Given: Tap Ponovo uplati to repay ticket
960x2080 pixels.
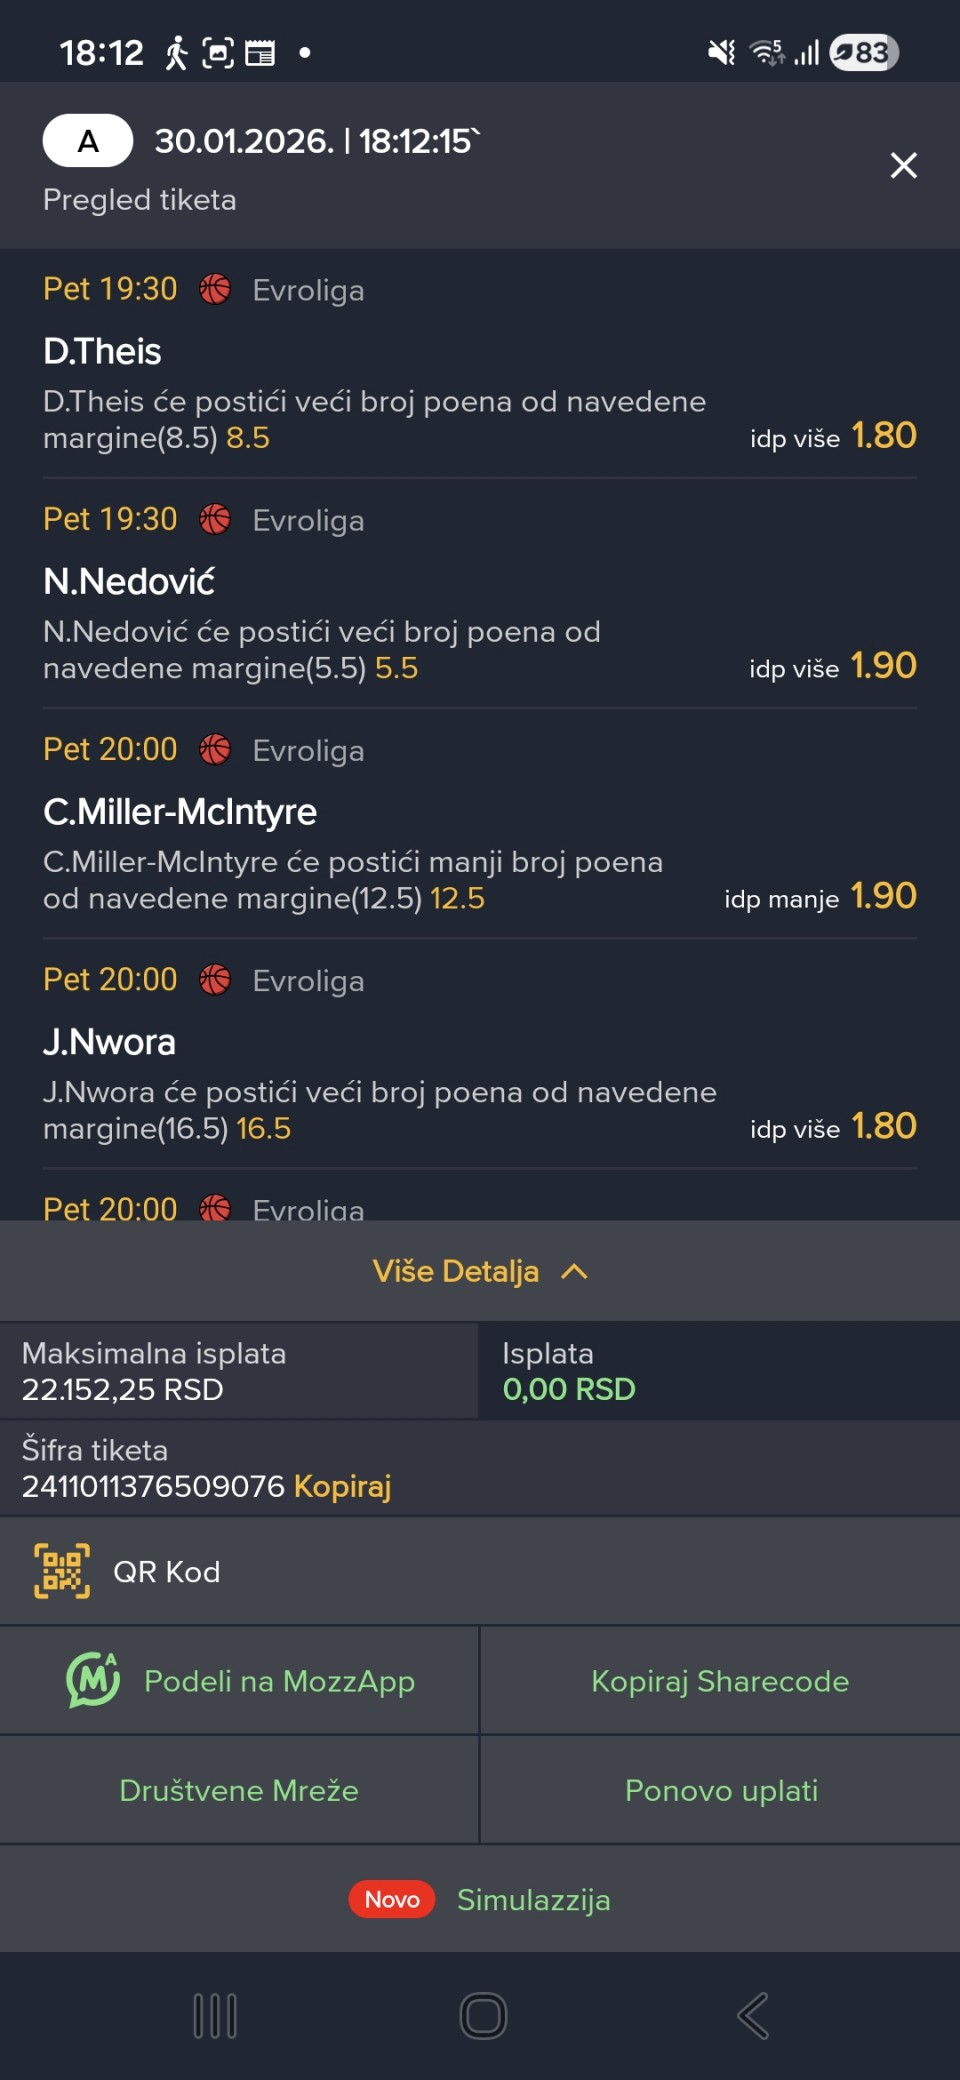Looking at the screenshot, I should click(721, 1790).
